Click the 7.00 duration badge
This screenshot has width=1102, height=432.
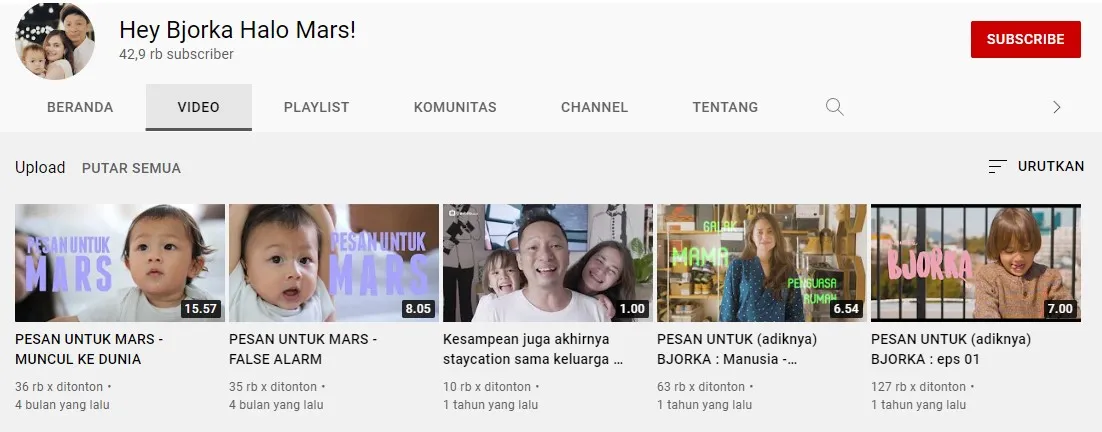1060,308
